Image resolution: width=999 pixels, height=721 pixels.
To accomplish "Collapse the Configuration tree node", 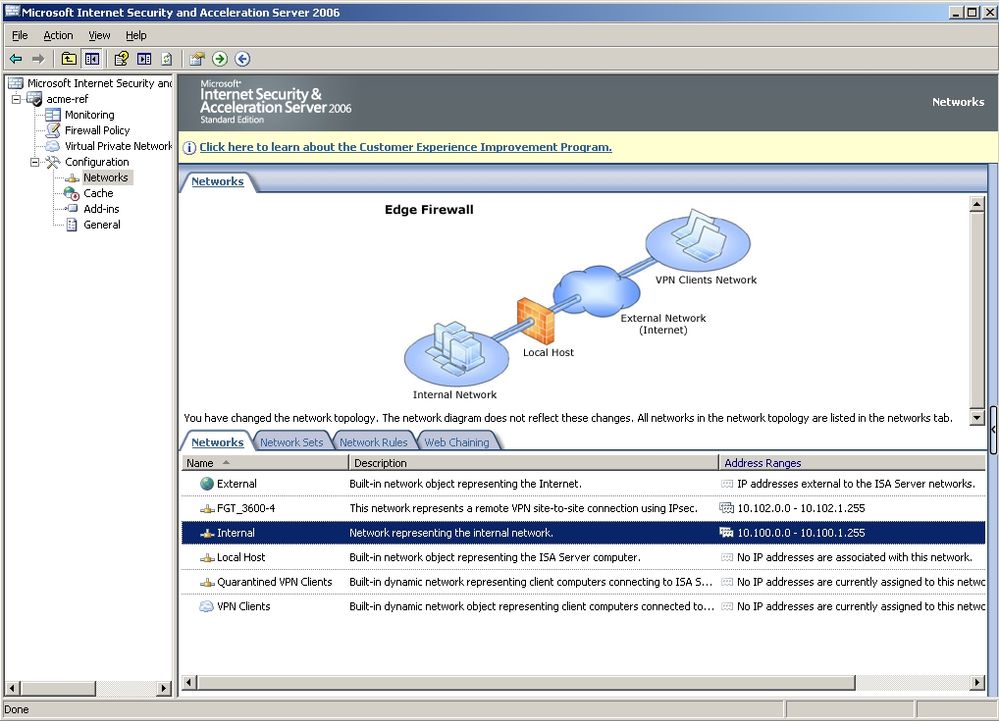I will (x=35, y=162).
